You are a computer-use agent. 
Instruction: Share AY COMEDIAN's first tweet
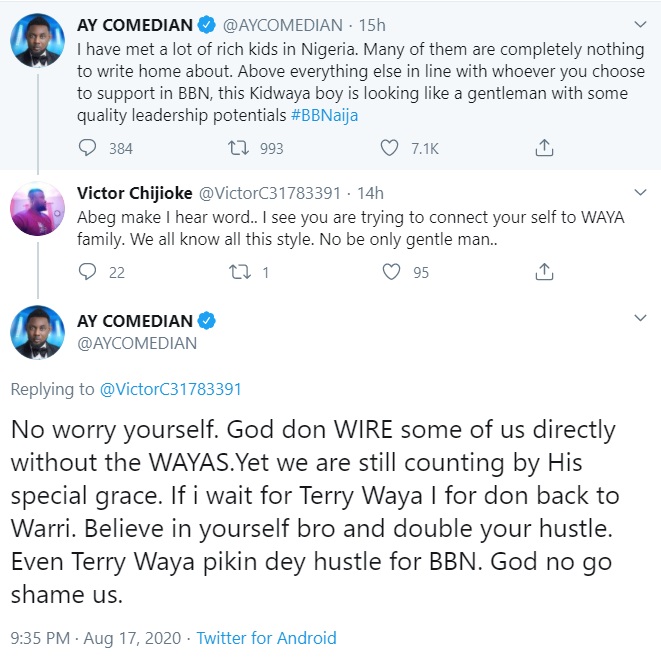coord(544,147)
